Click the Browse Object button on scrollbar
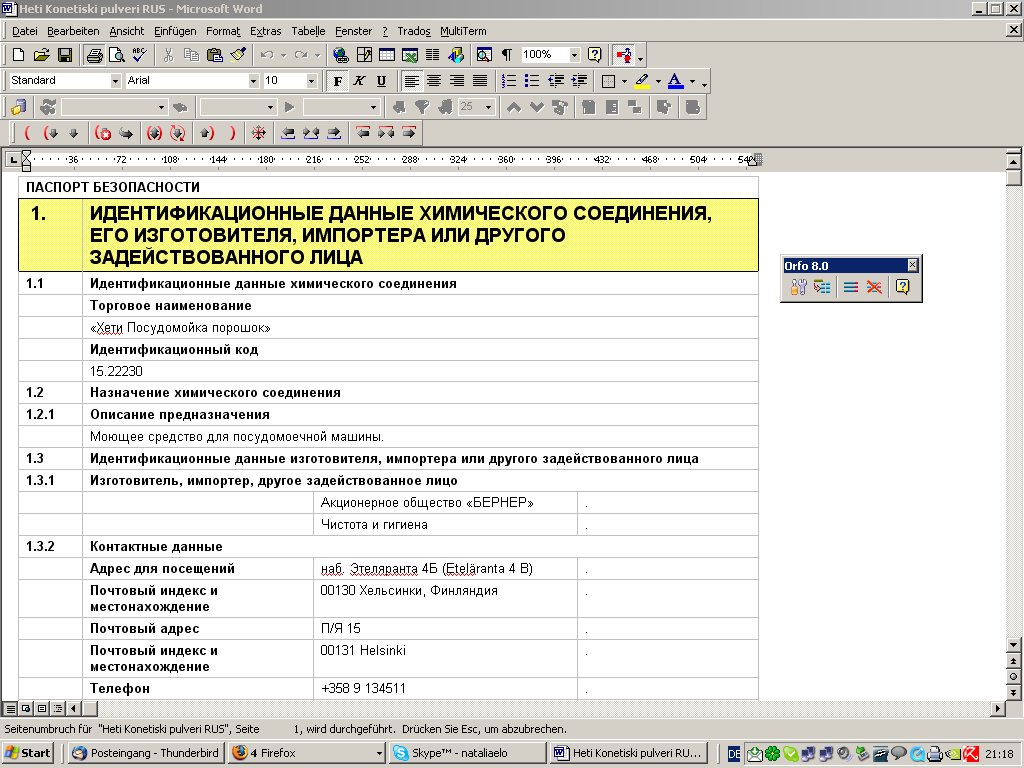The image size is (1024, 768). coord(1014,677)
